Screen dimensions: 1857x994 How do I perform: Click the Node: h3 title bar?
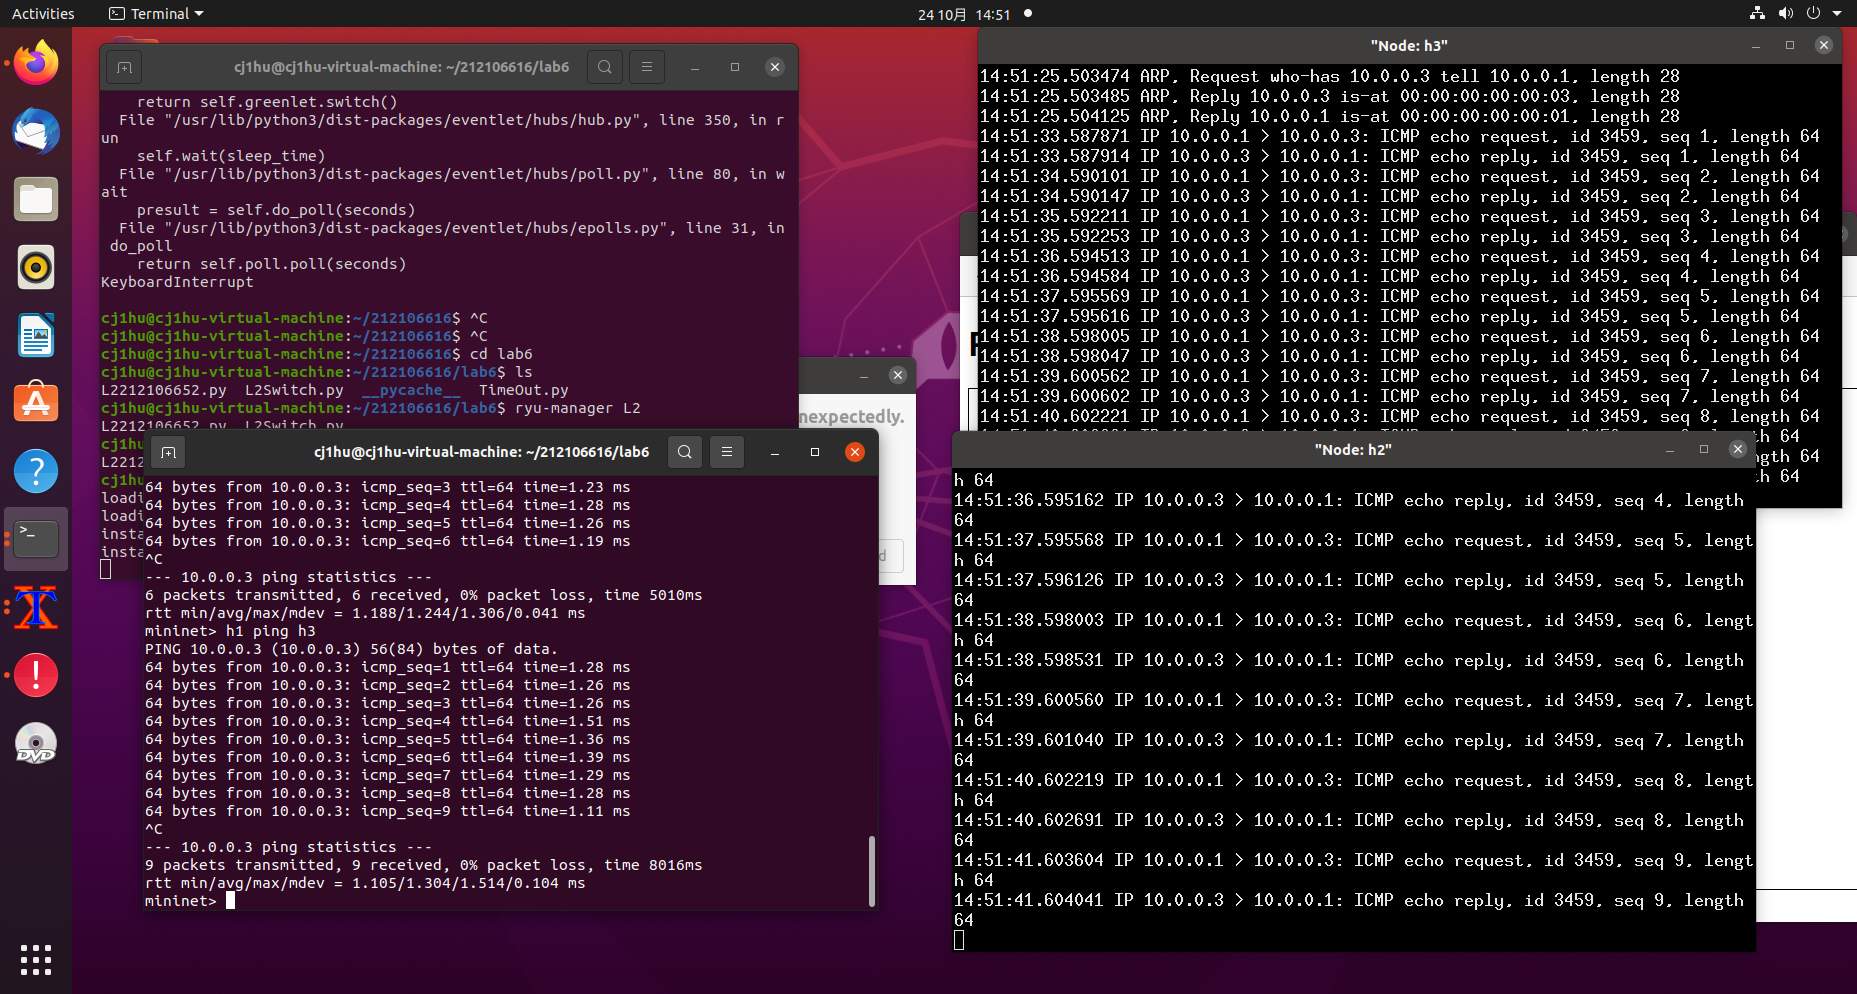(1409, 45)
